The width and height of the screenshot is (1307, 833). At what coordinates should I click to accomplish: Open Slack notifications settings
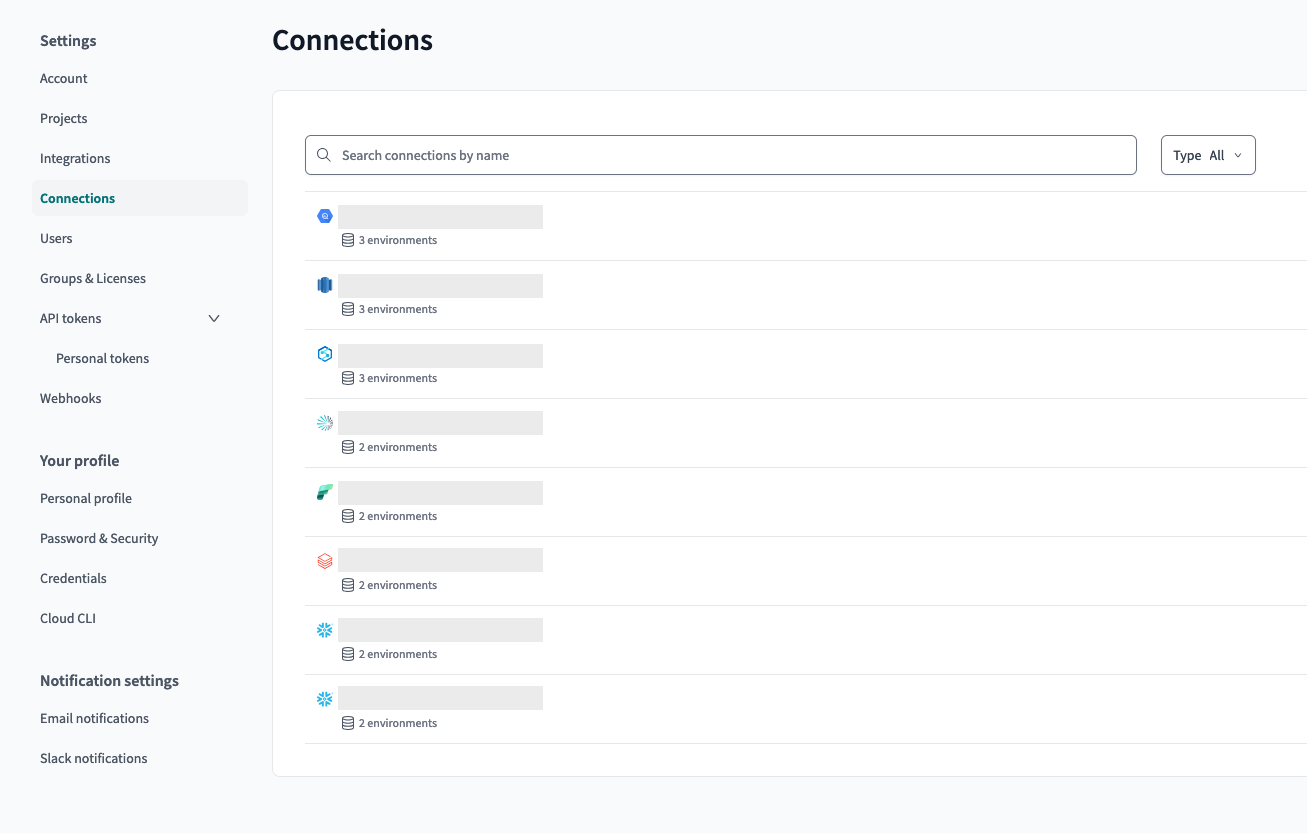[x=94, y=758]
